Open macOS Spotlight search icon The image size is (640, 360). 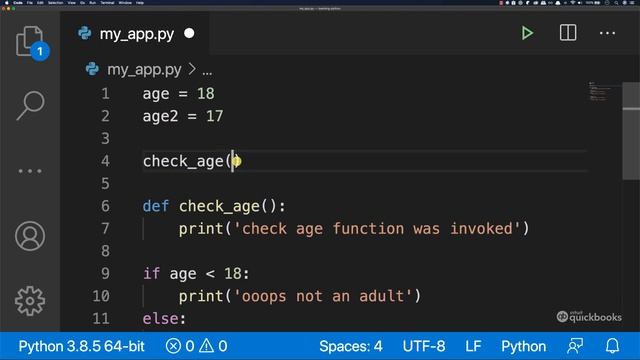tap(616, 3)
